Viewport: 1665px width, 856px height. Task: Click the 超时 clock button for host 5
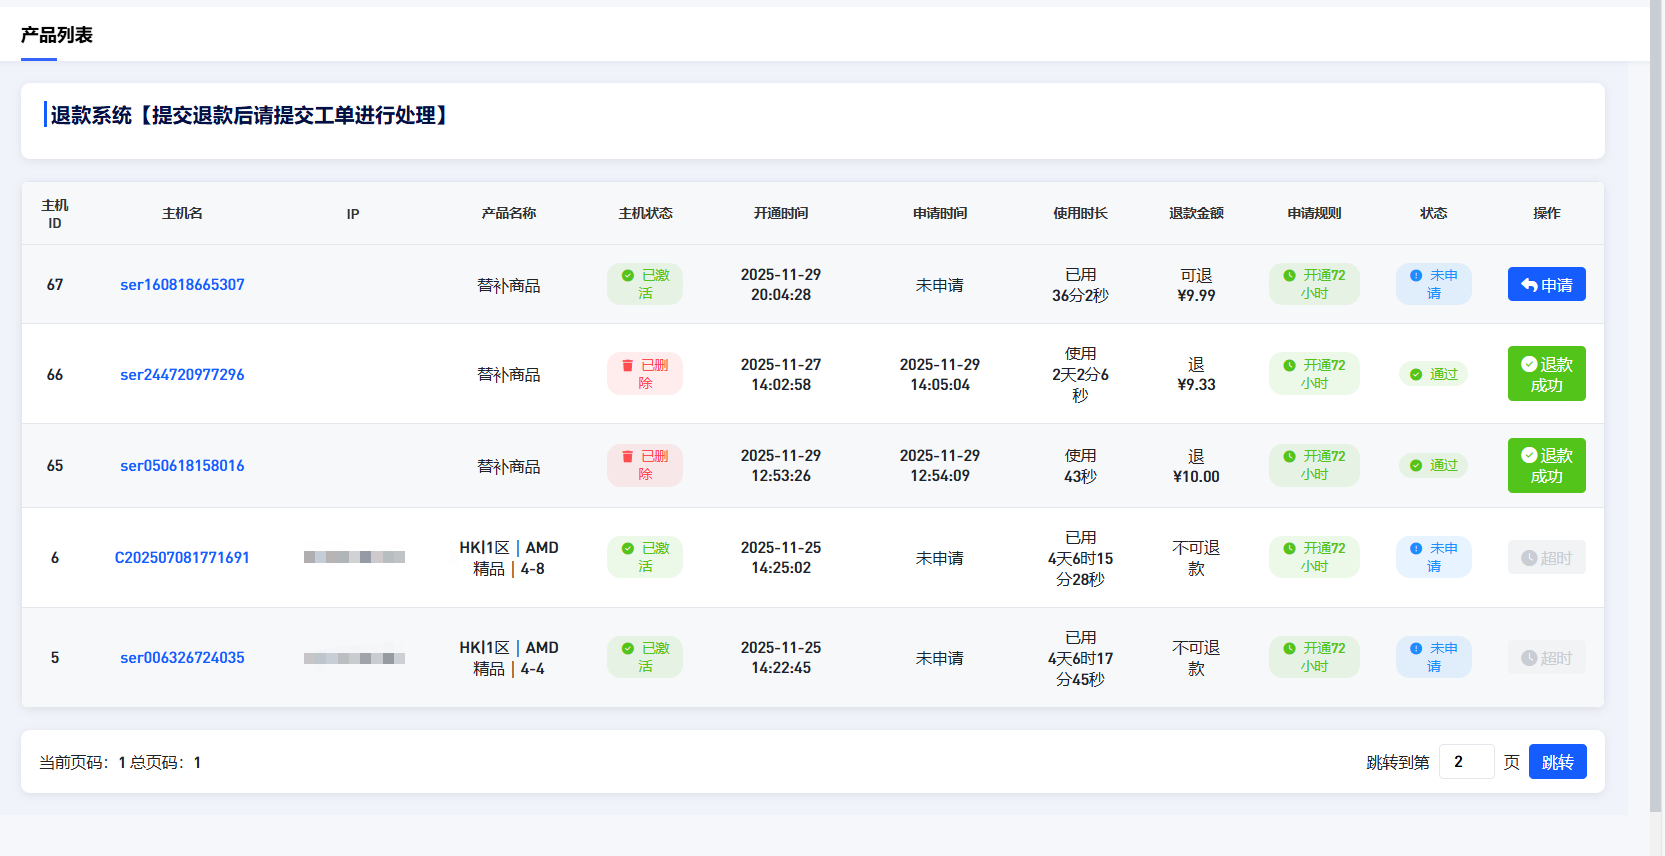(1546, 658)
